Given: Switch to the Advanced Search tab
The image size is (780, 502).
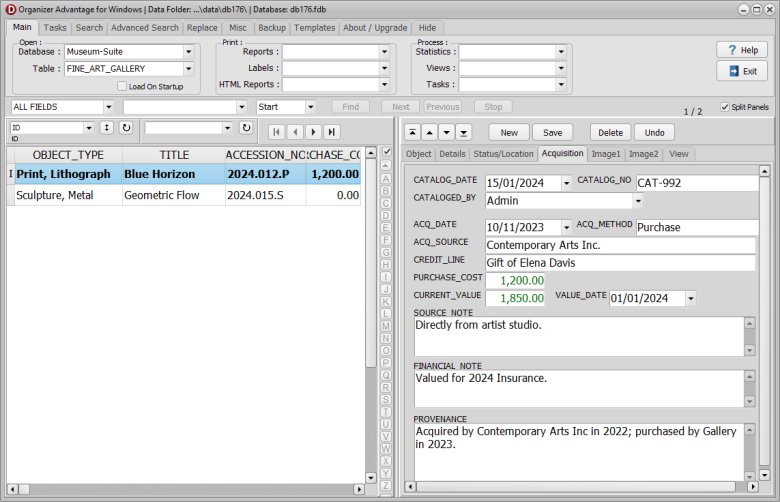Looking at the screenshot, I should [x=145, y=28].
